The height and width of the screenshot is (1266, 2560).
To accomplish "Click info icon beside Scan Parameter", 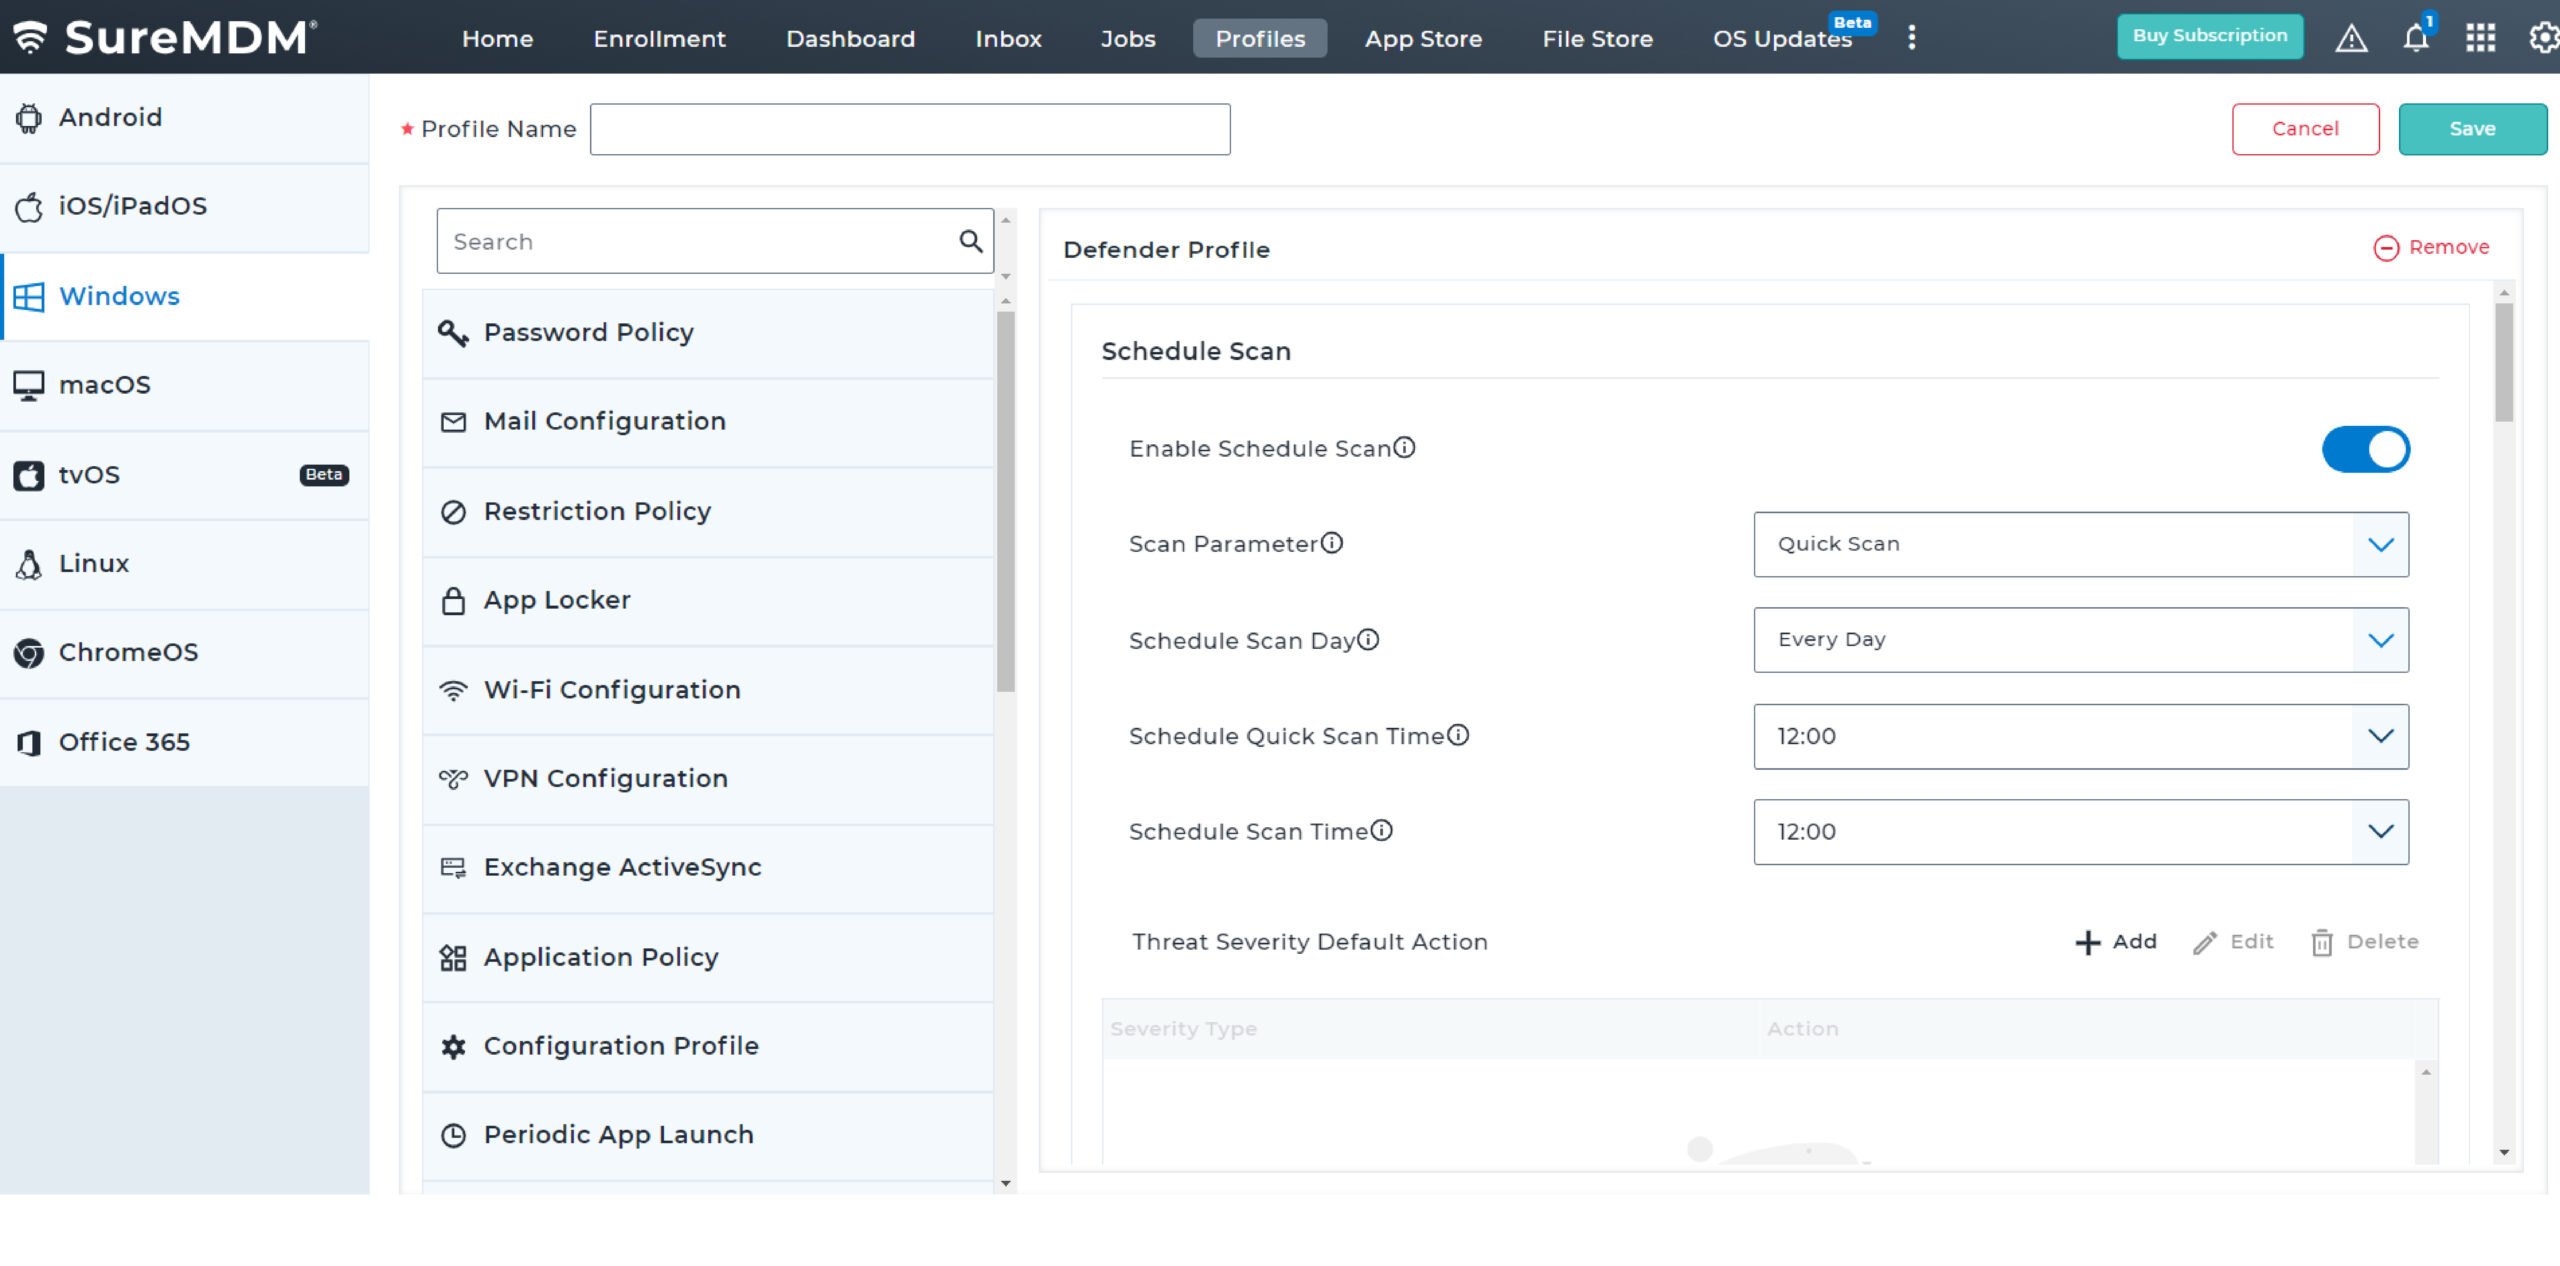I will [x=1331, y=542].
